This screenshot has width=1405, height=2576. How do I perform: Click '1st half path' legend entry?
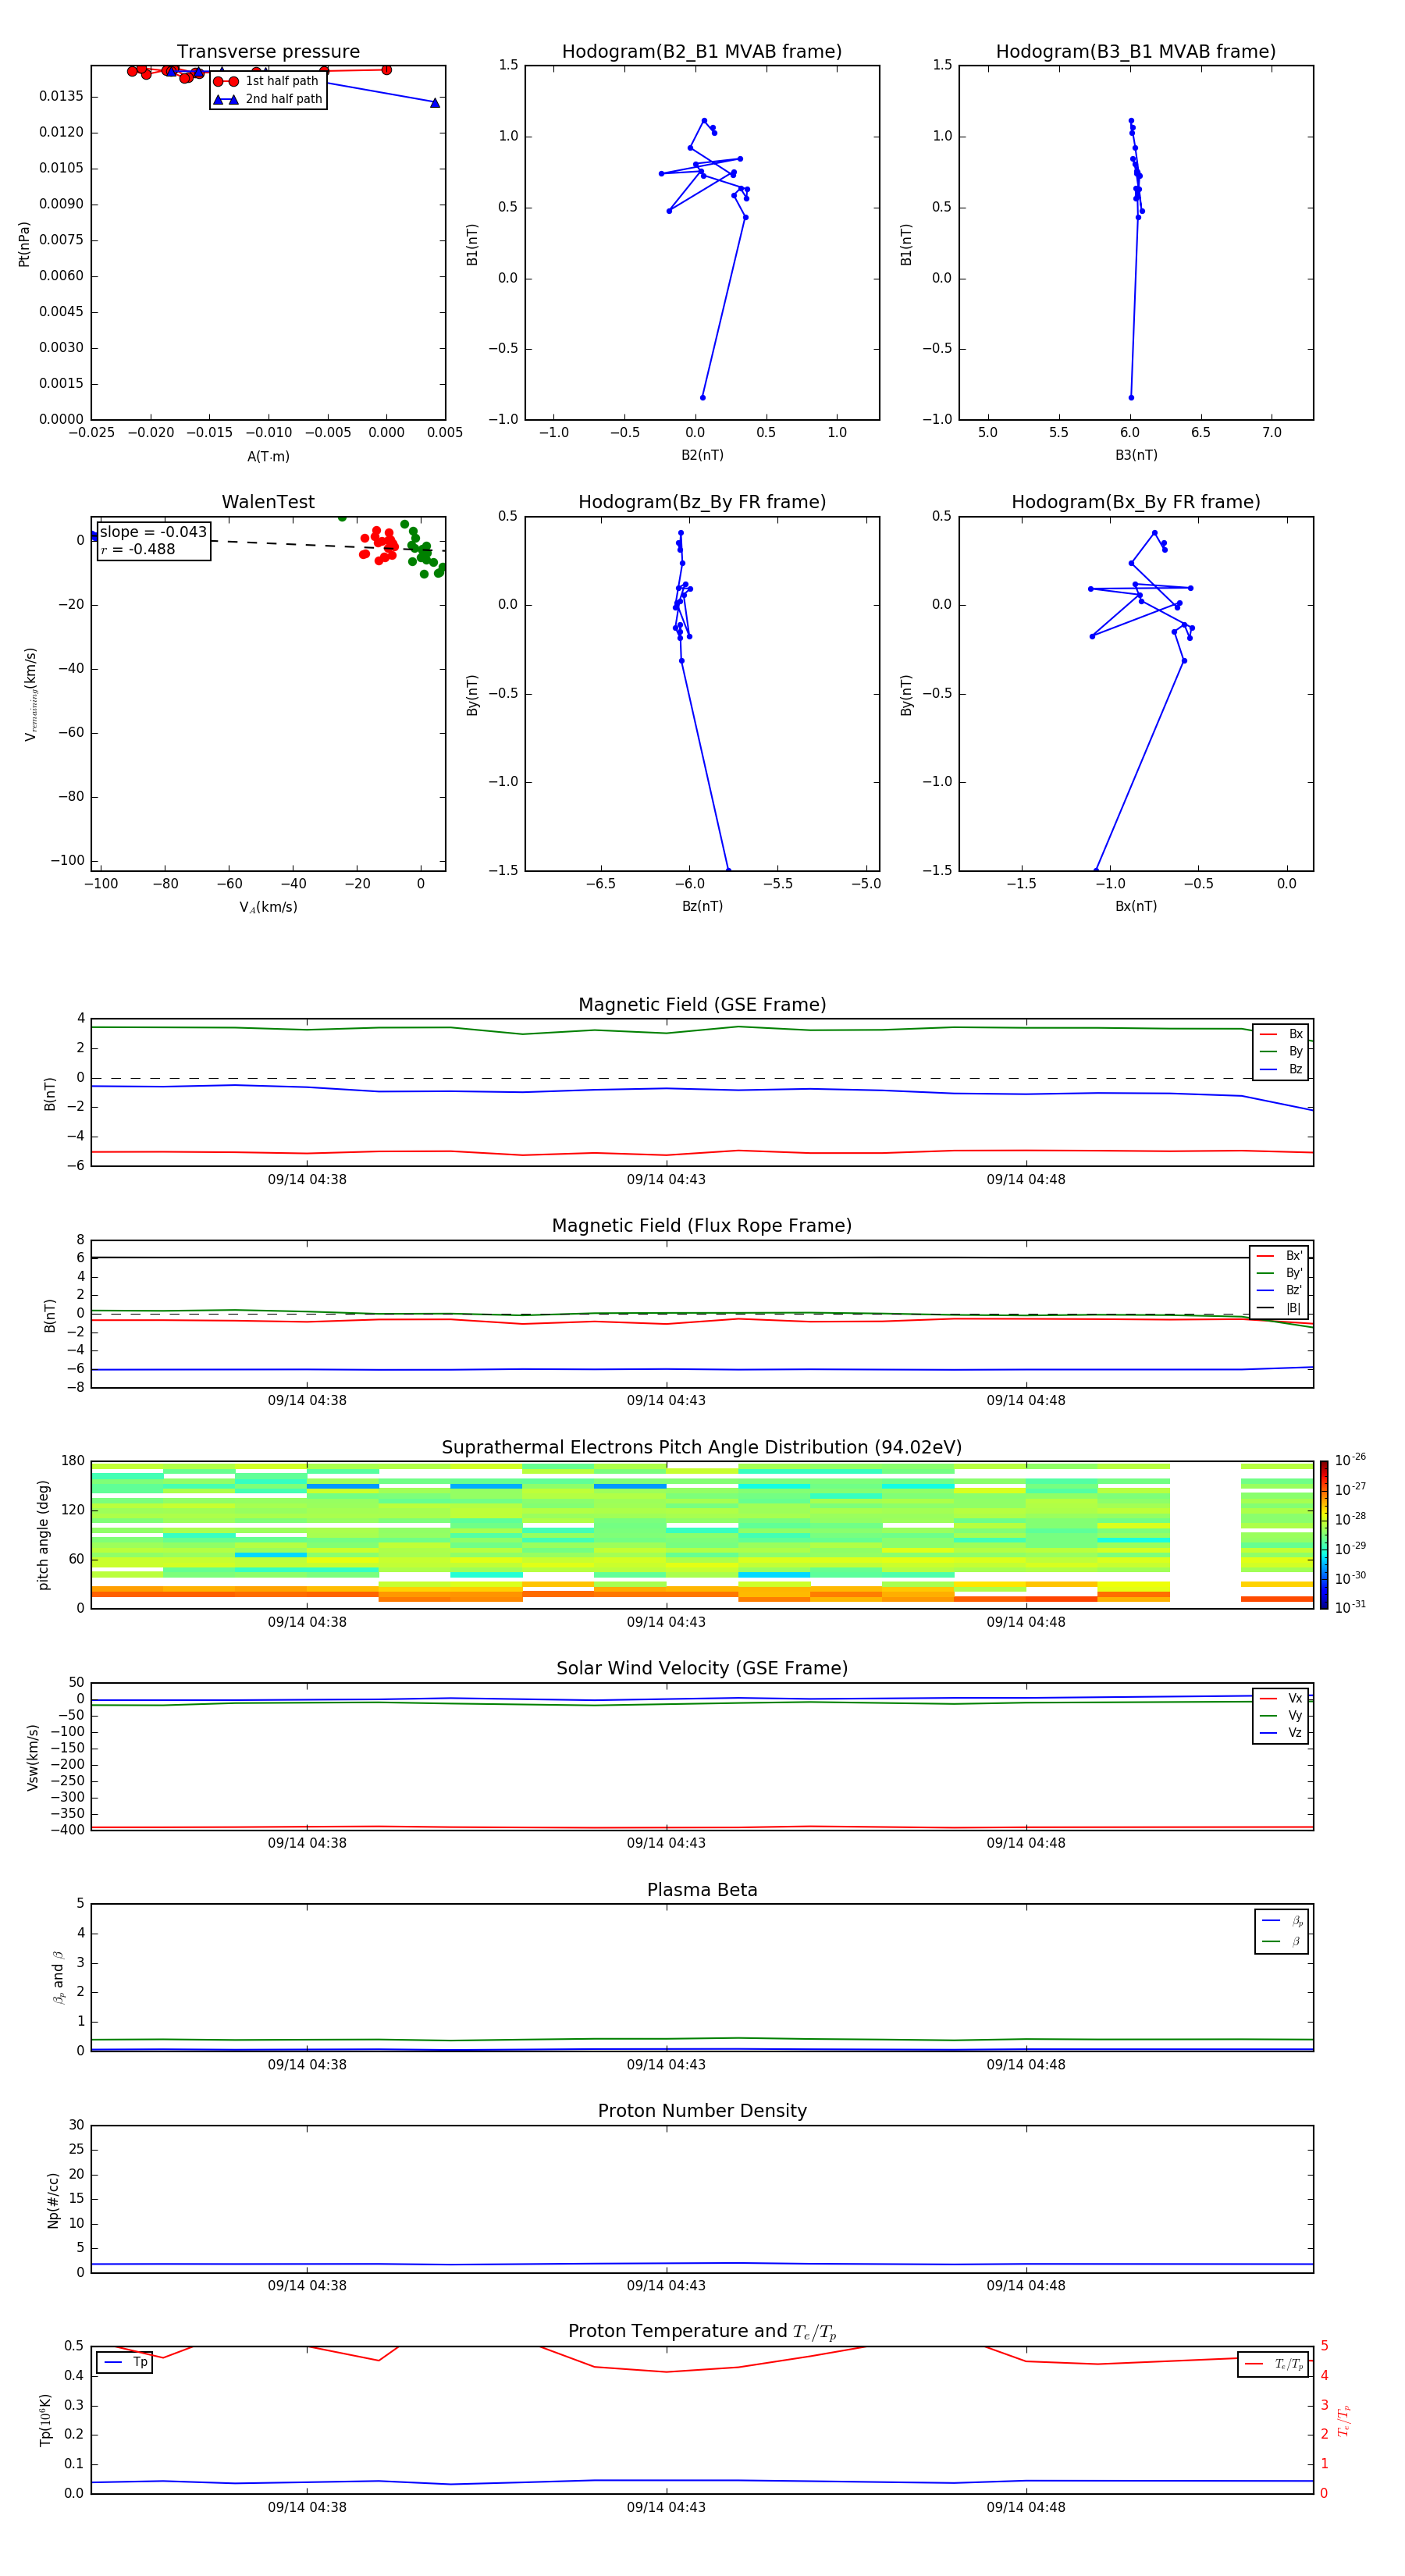(267, 81)
